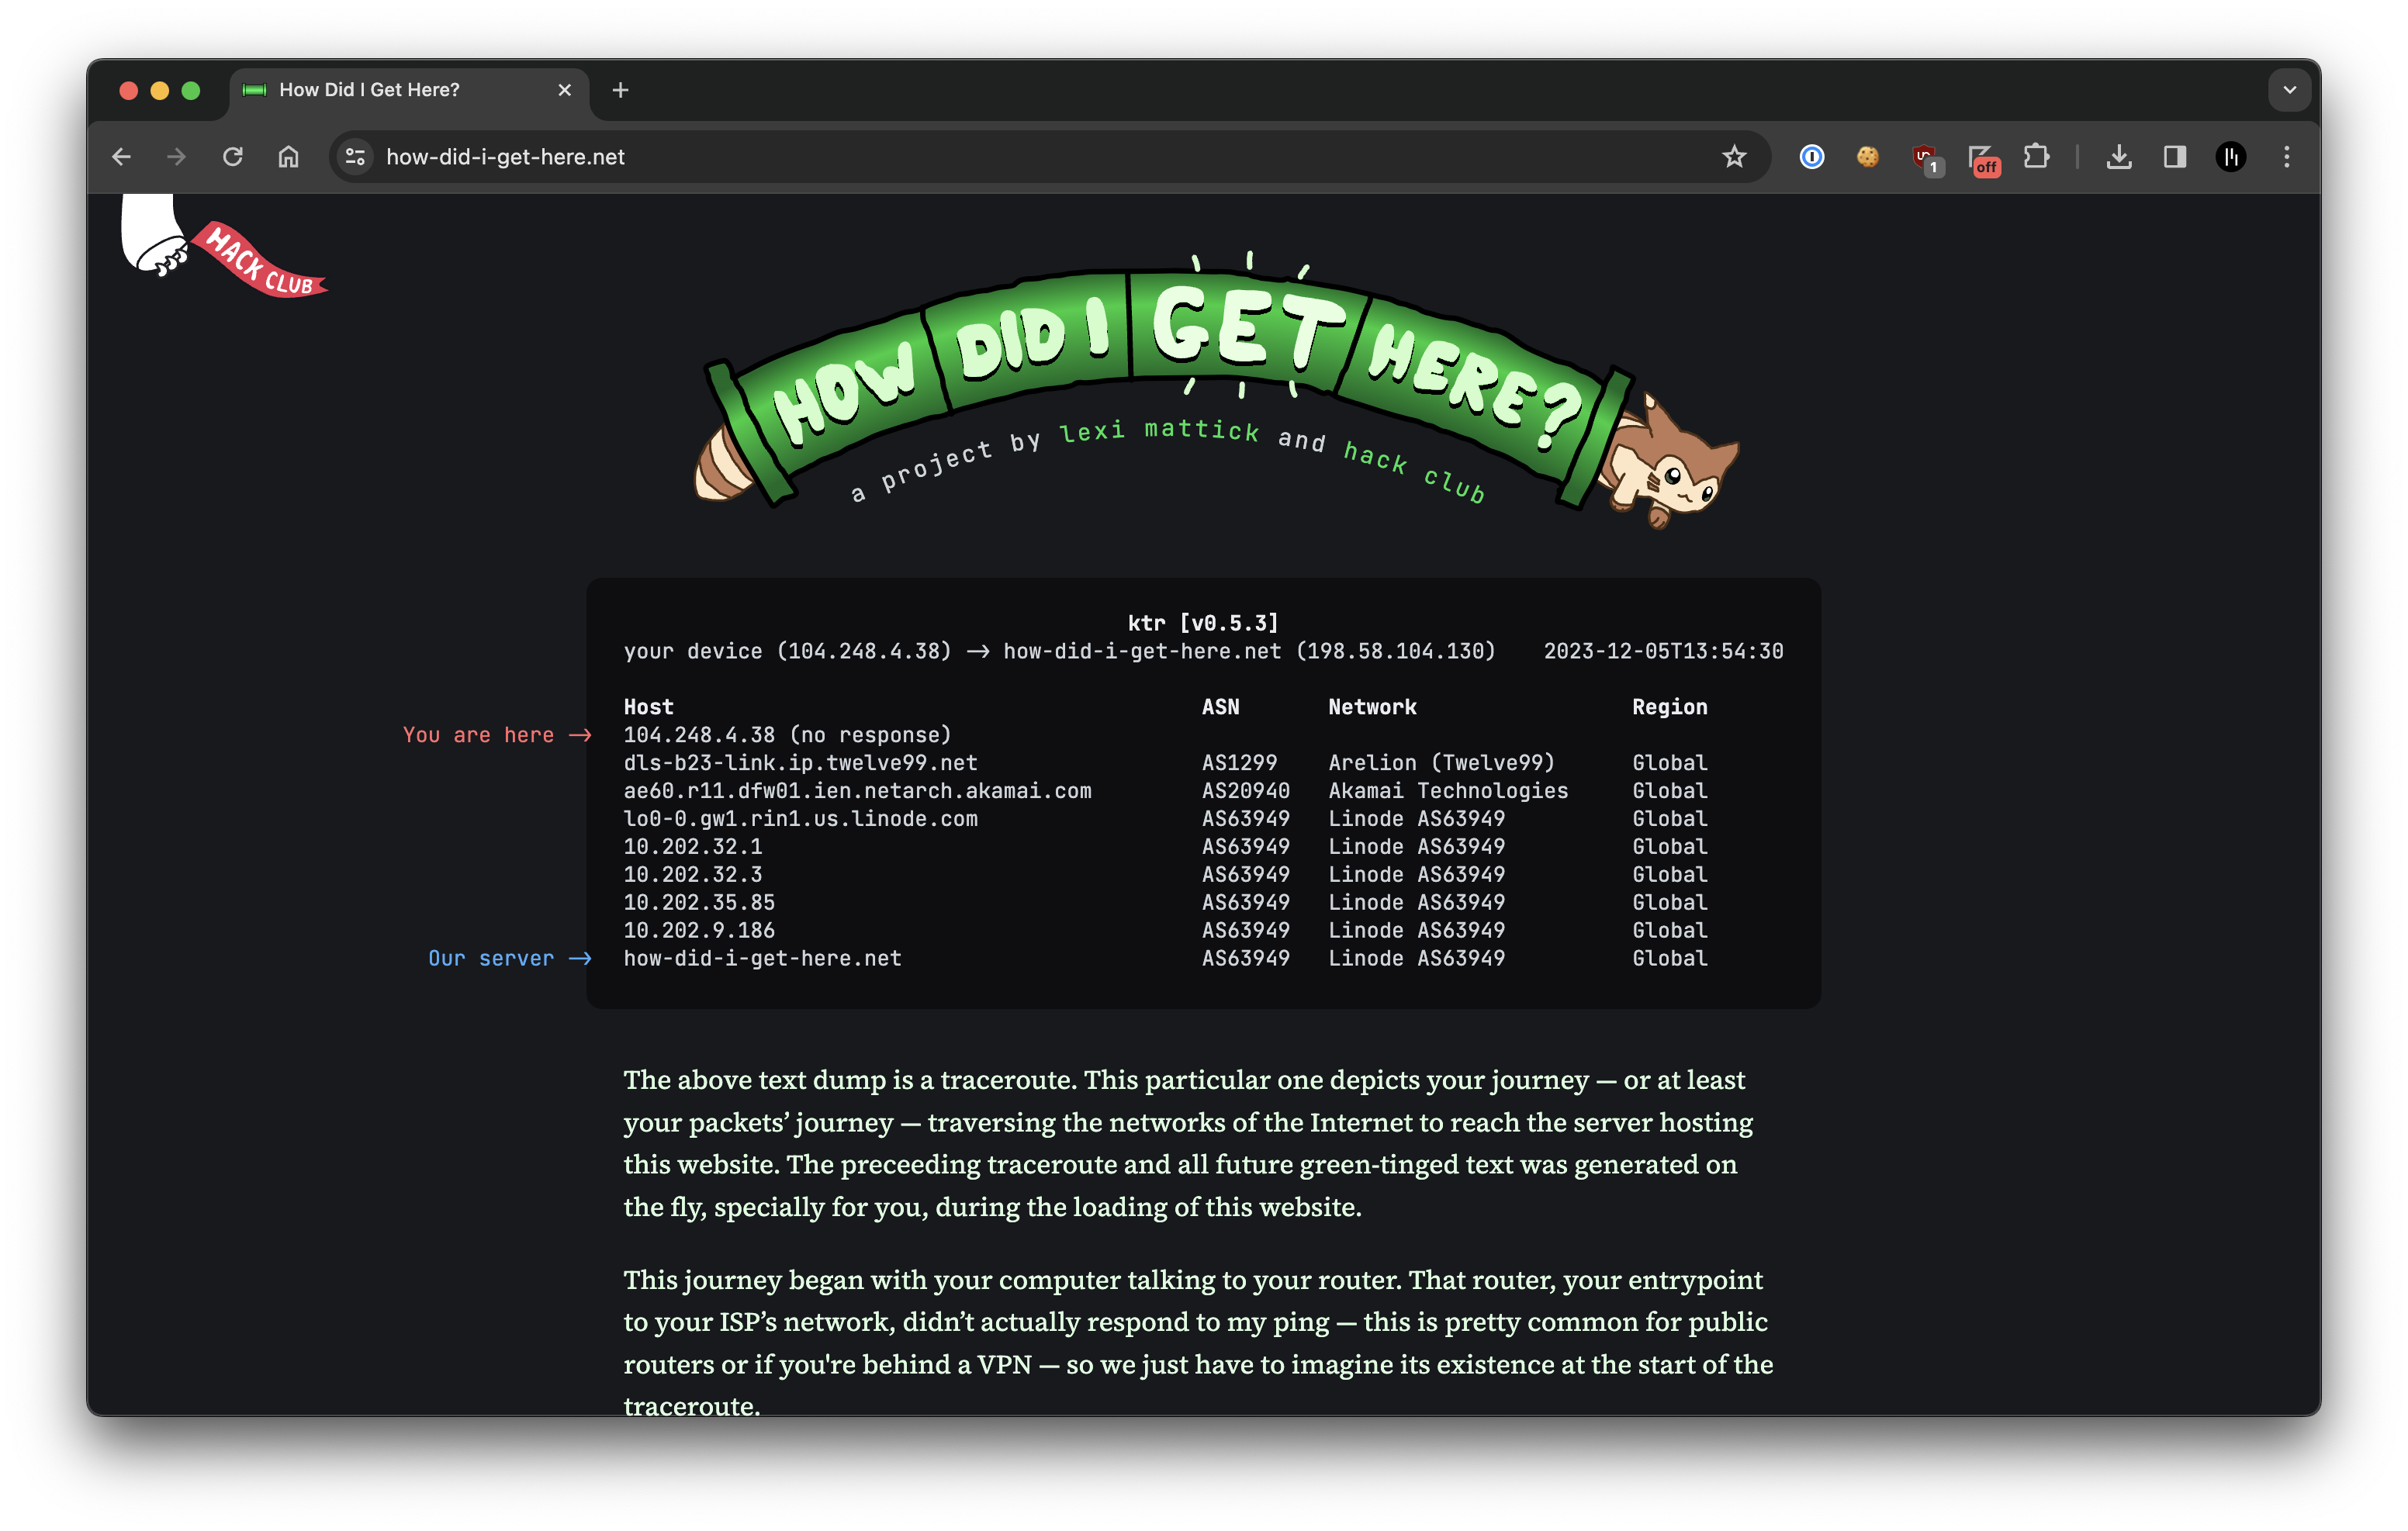Go to the browser home page
Image resolution: width=2408 pixels, height=1531 pixels.
point(288,157)
